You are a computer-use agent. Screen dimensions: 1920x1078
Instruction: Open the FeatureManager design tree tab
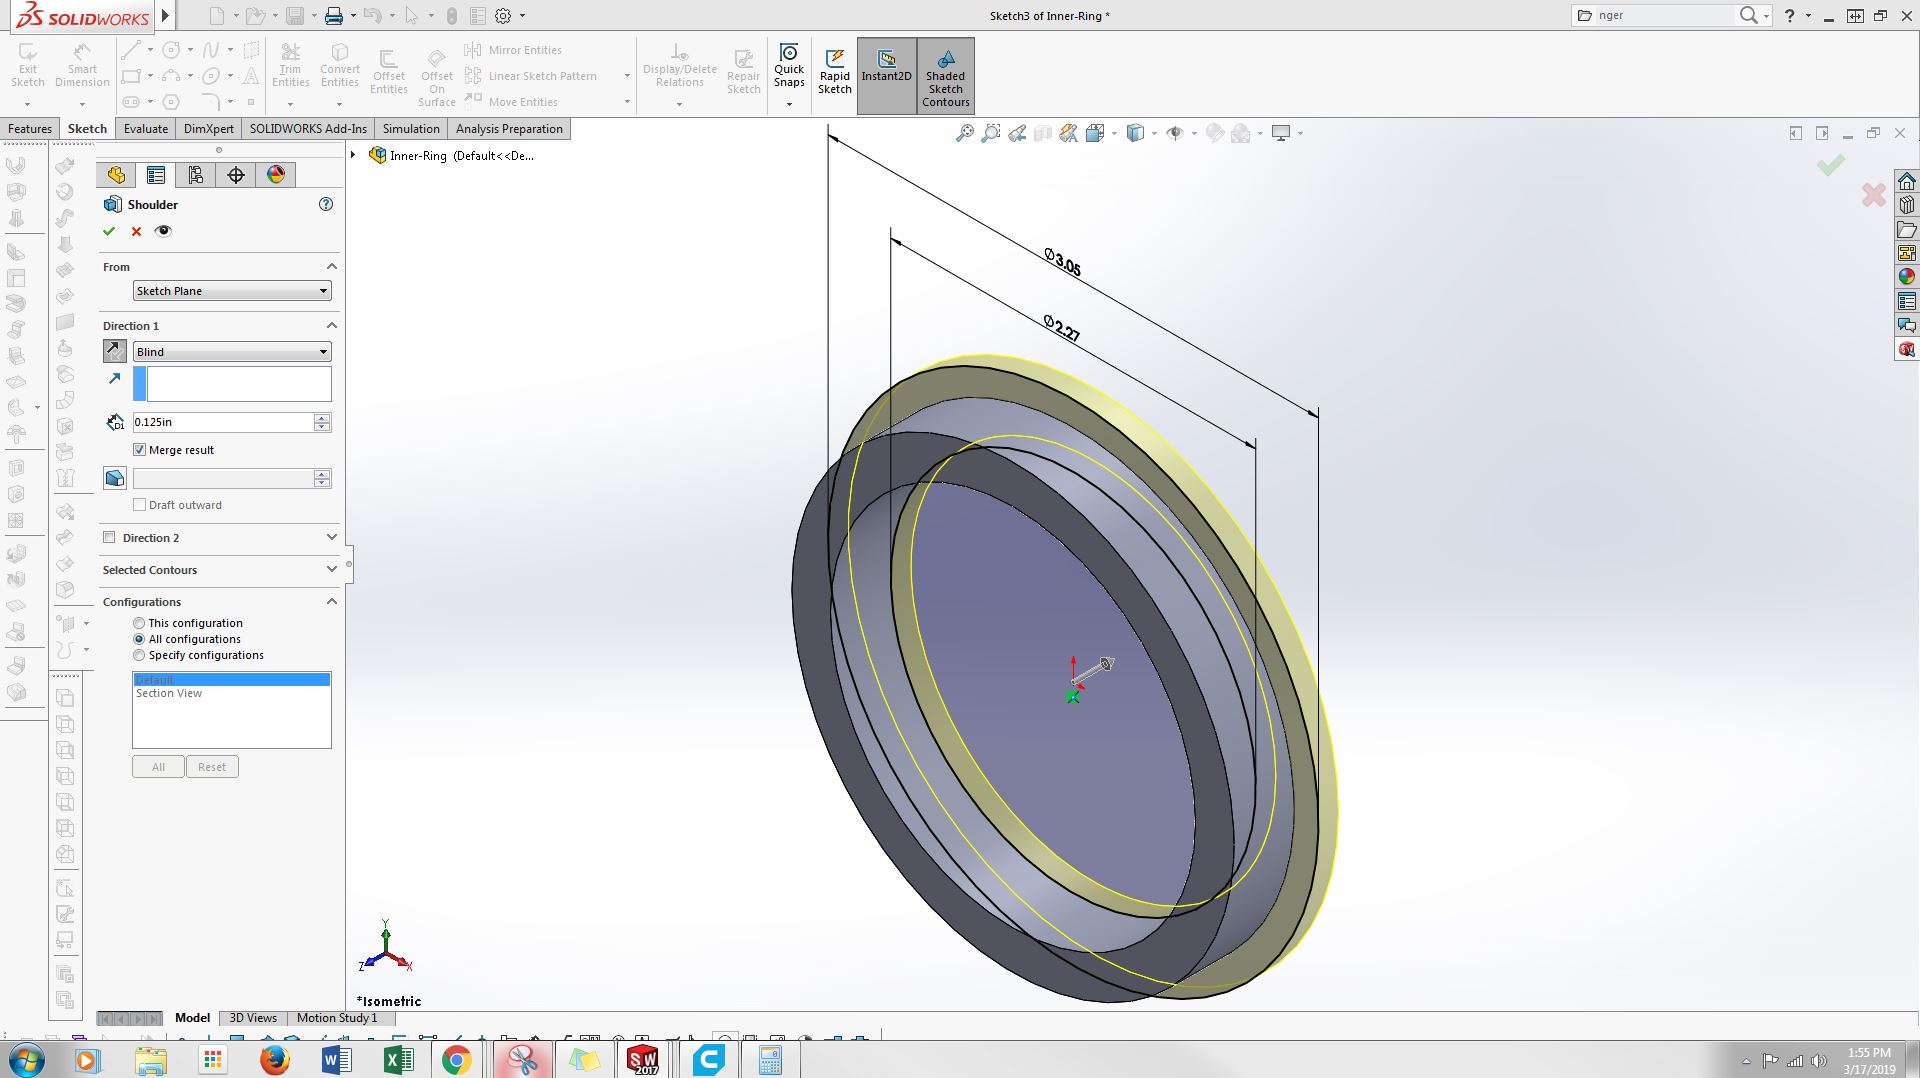point(116,175)
